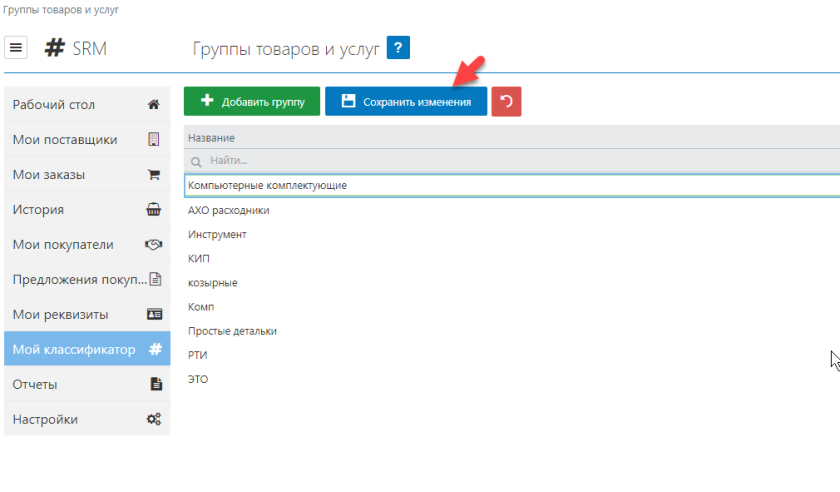Click the Сохранить изменения button
The height and width of the screenshot is (492, 840).
406,101
